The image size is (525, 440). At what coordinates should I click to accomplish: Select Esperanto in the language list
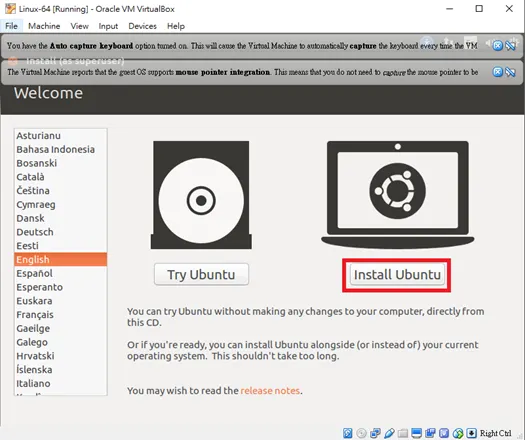click(x=61, y=287)
